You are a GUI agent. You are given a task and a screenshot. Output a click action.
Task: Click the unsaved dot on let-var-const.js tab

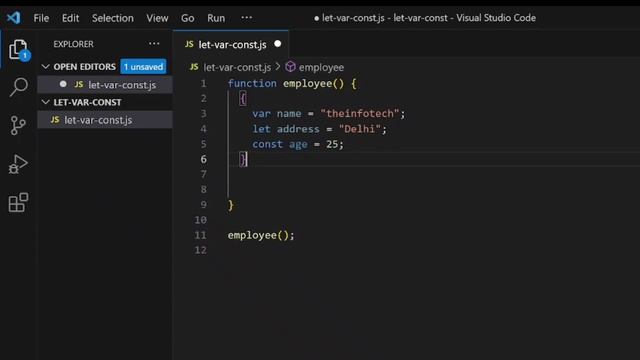click(278, 44)
